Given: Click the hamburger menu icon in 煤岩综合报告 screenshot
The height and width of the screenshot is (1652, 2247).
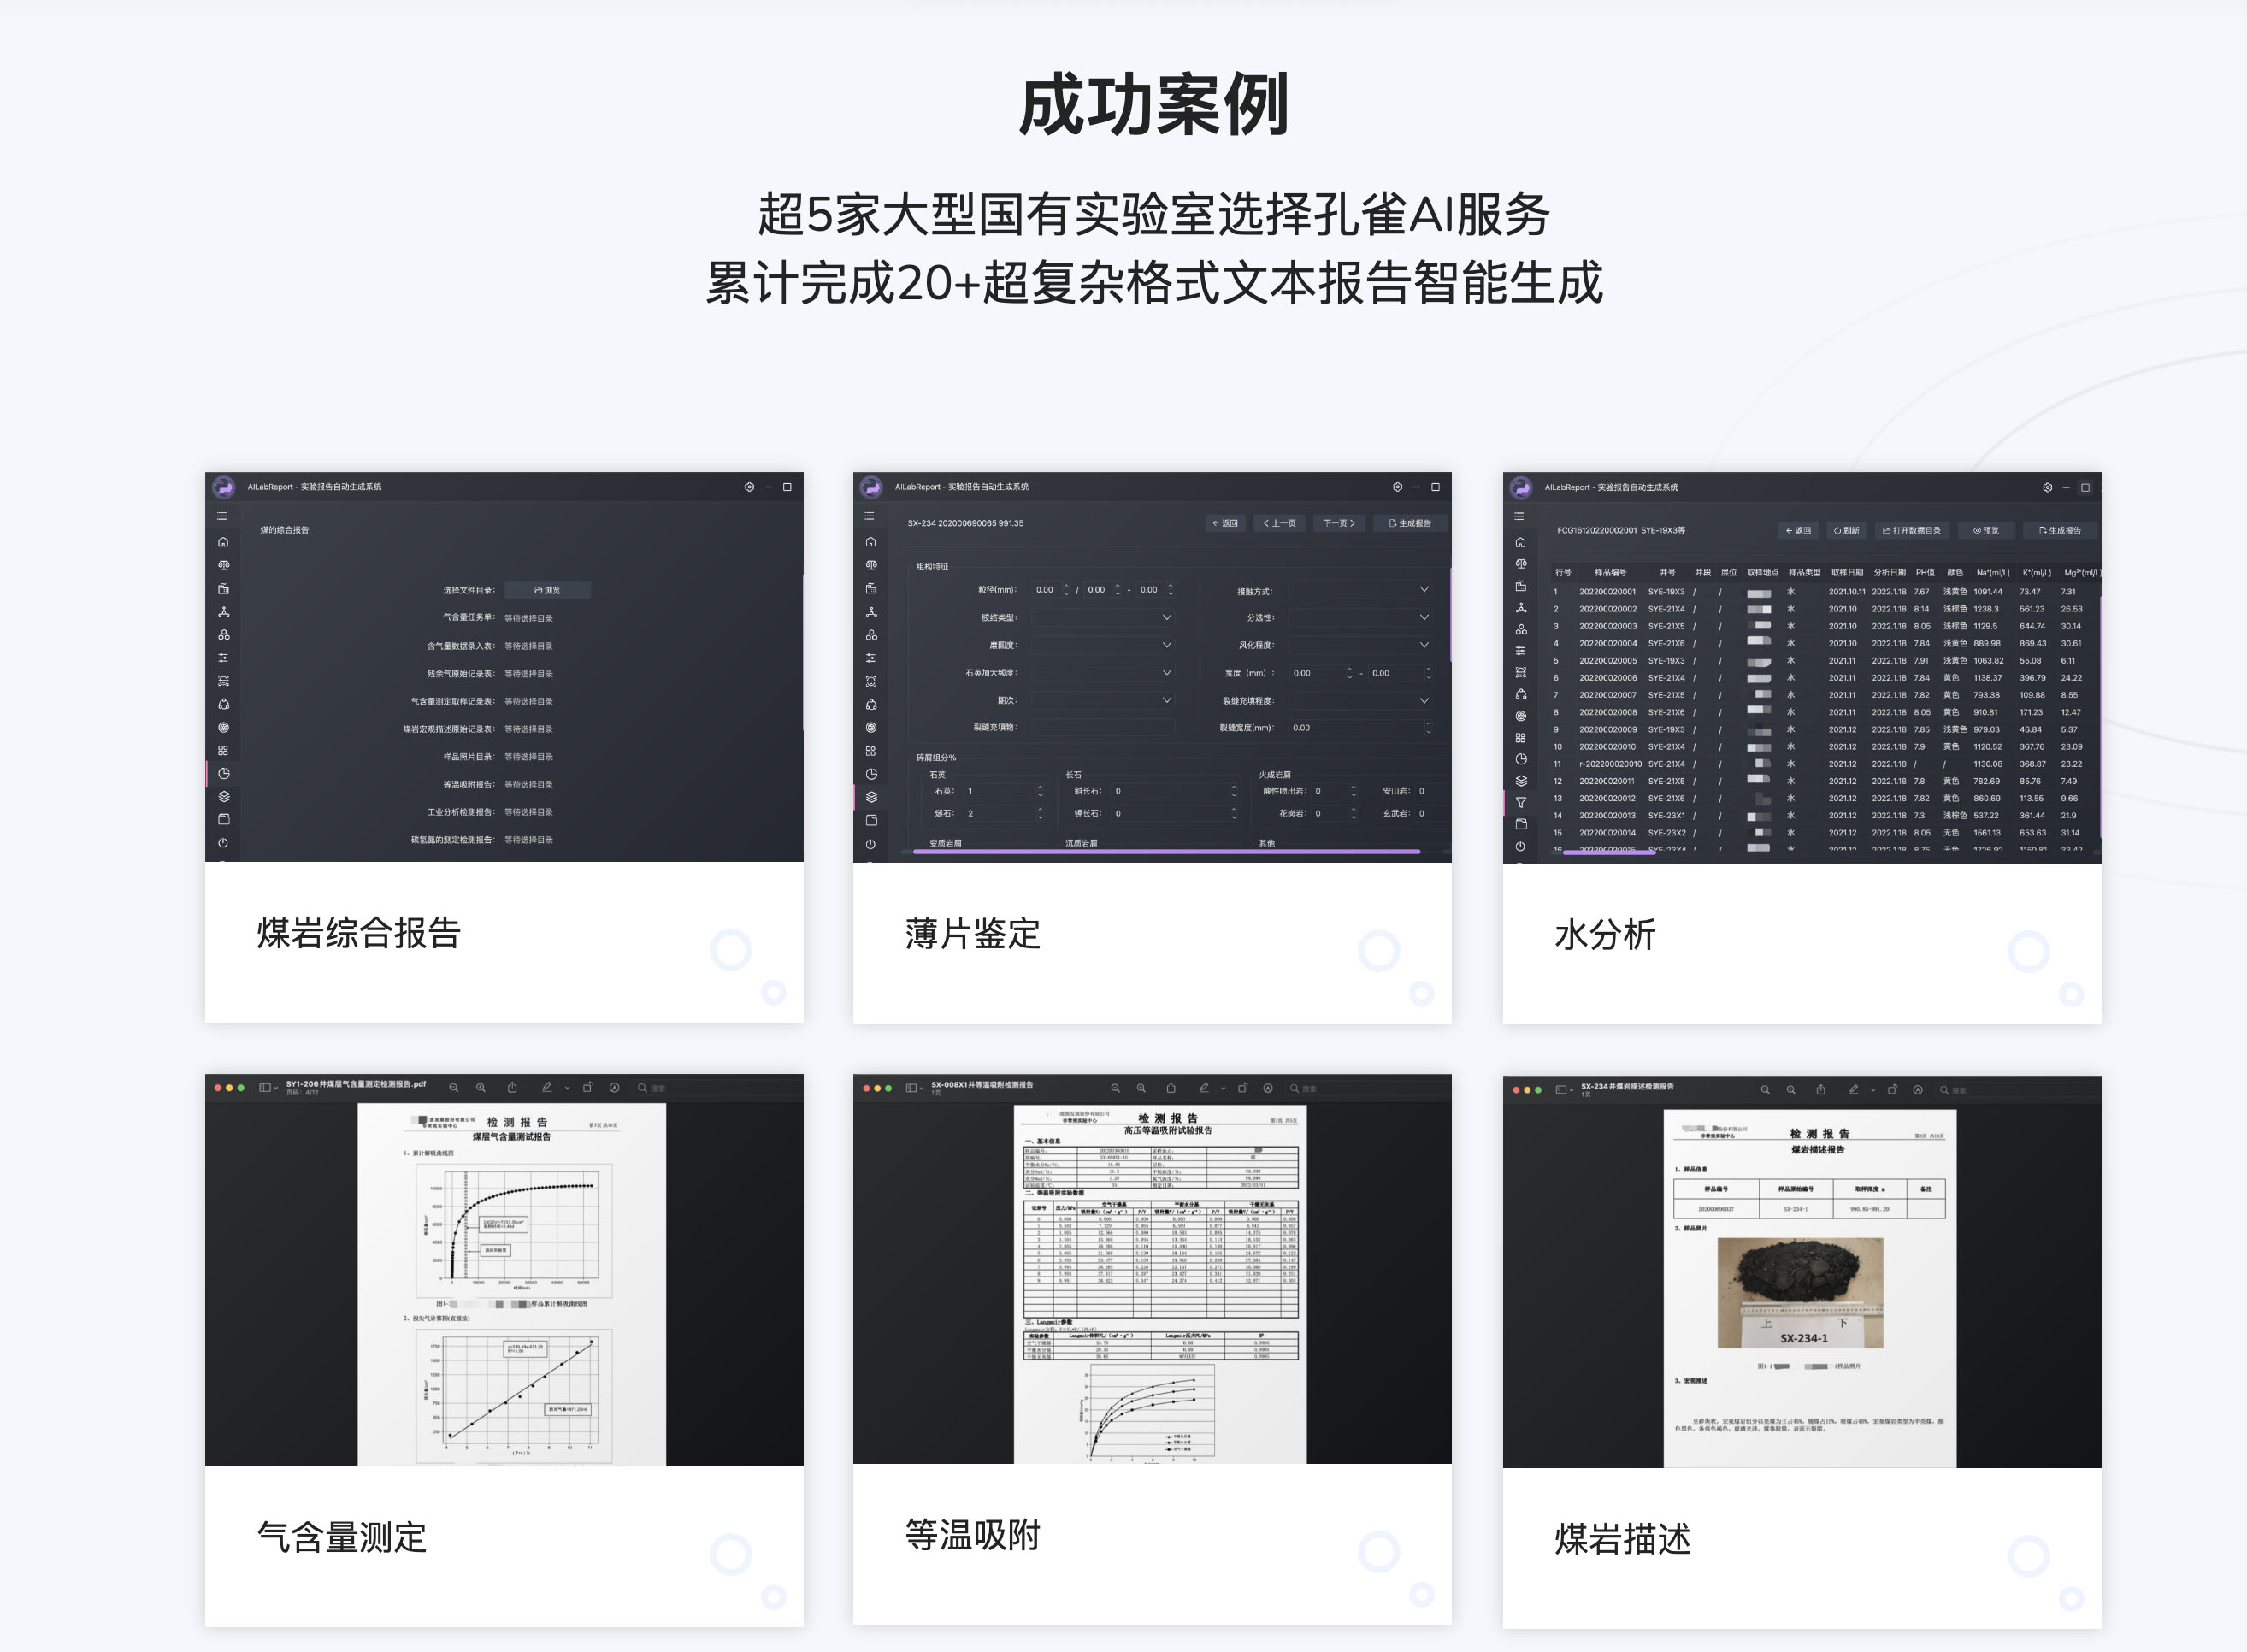Looking at the screenshot, I should (222, 516).
